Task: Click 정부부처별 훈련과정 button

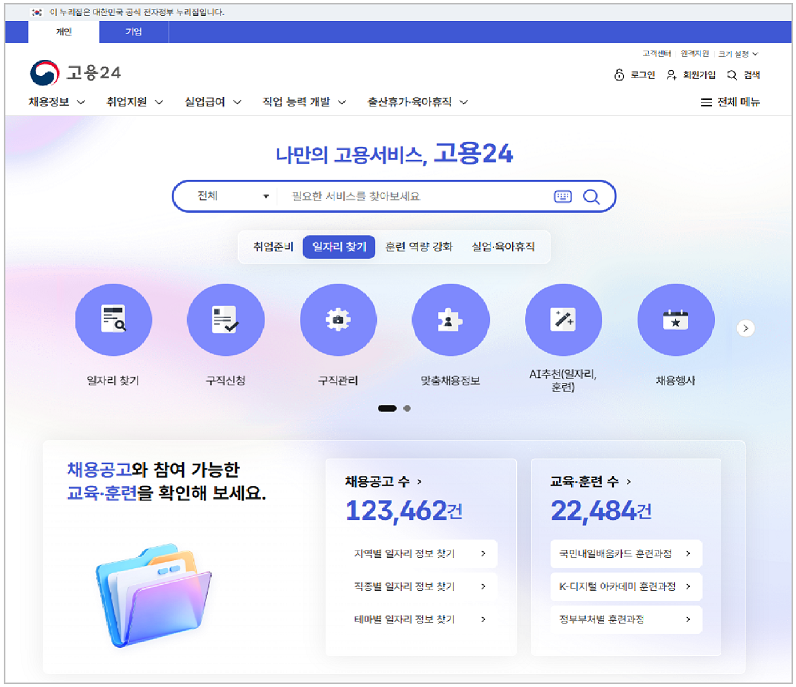Action: (626, 619)
